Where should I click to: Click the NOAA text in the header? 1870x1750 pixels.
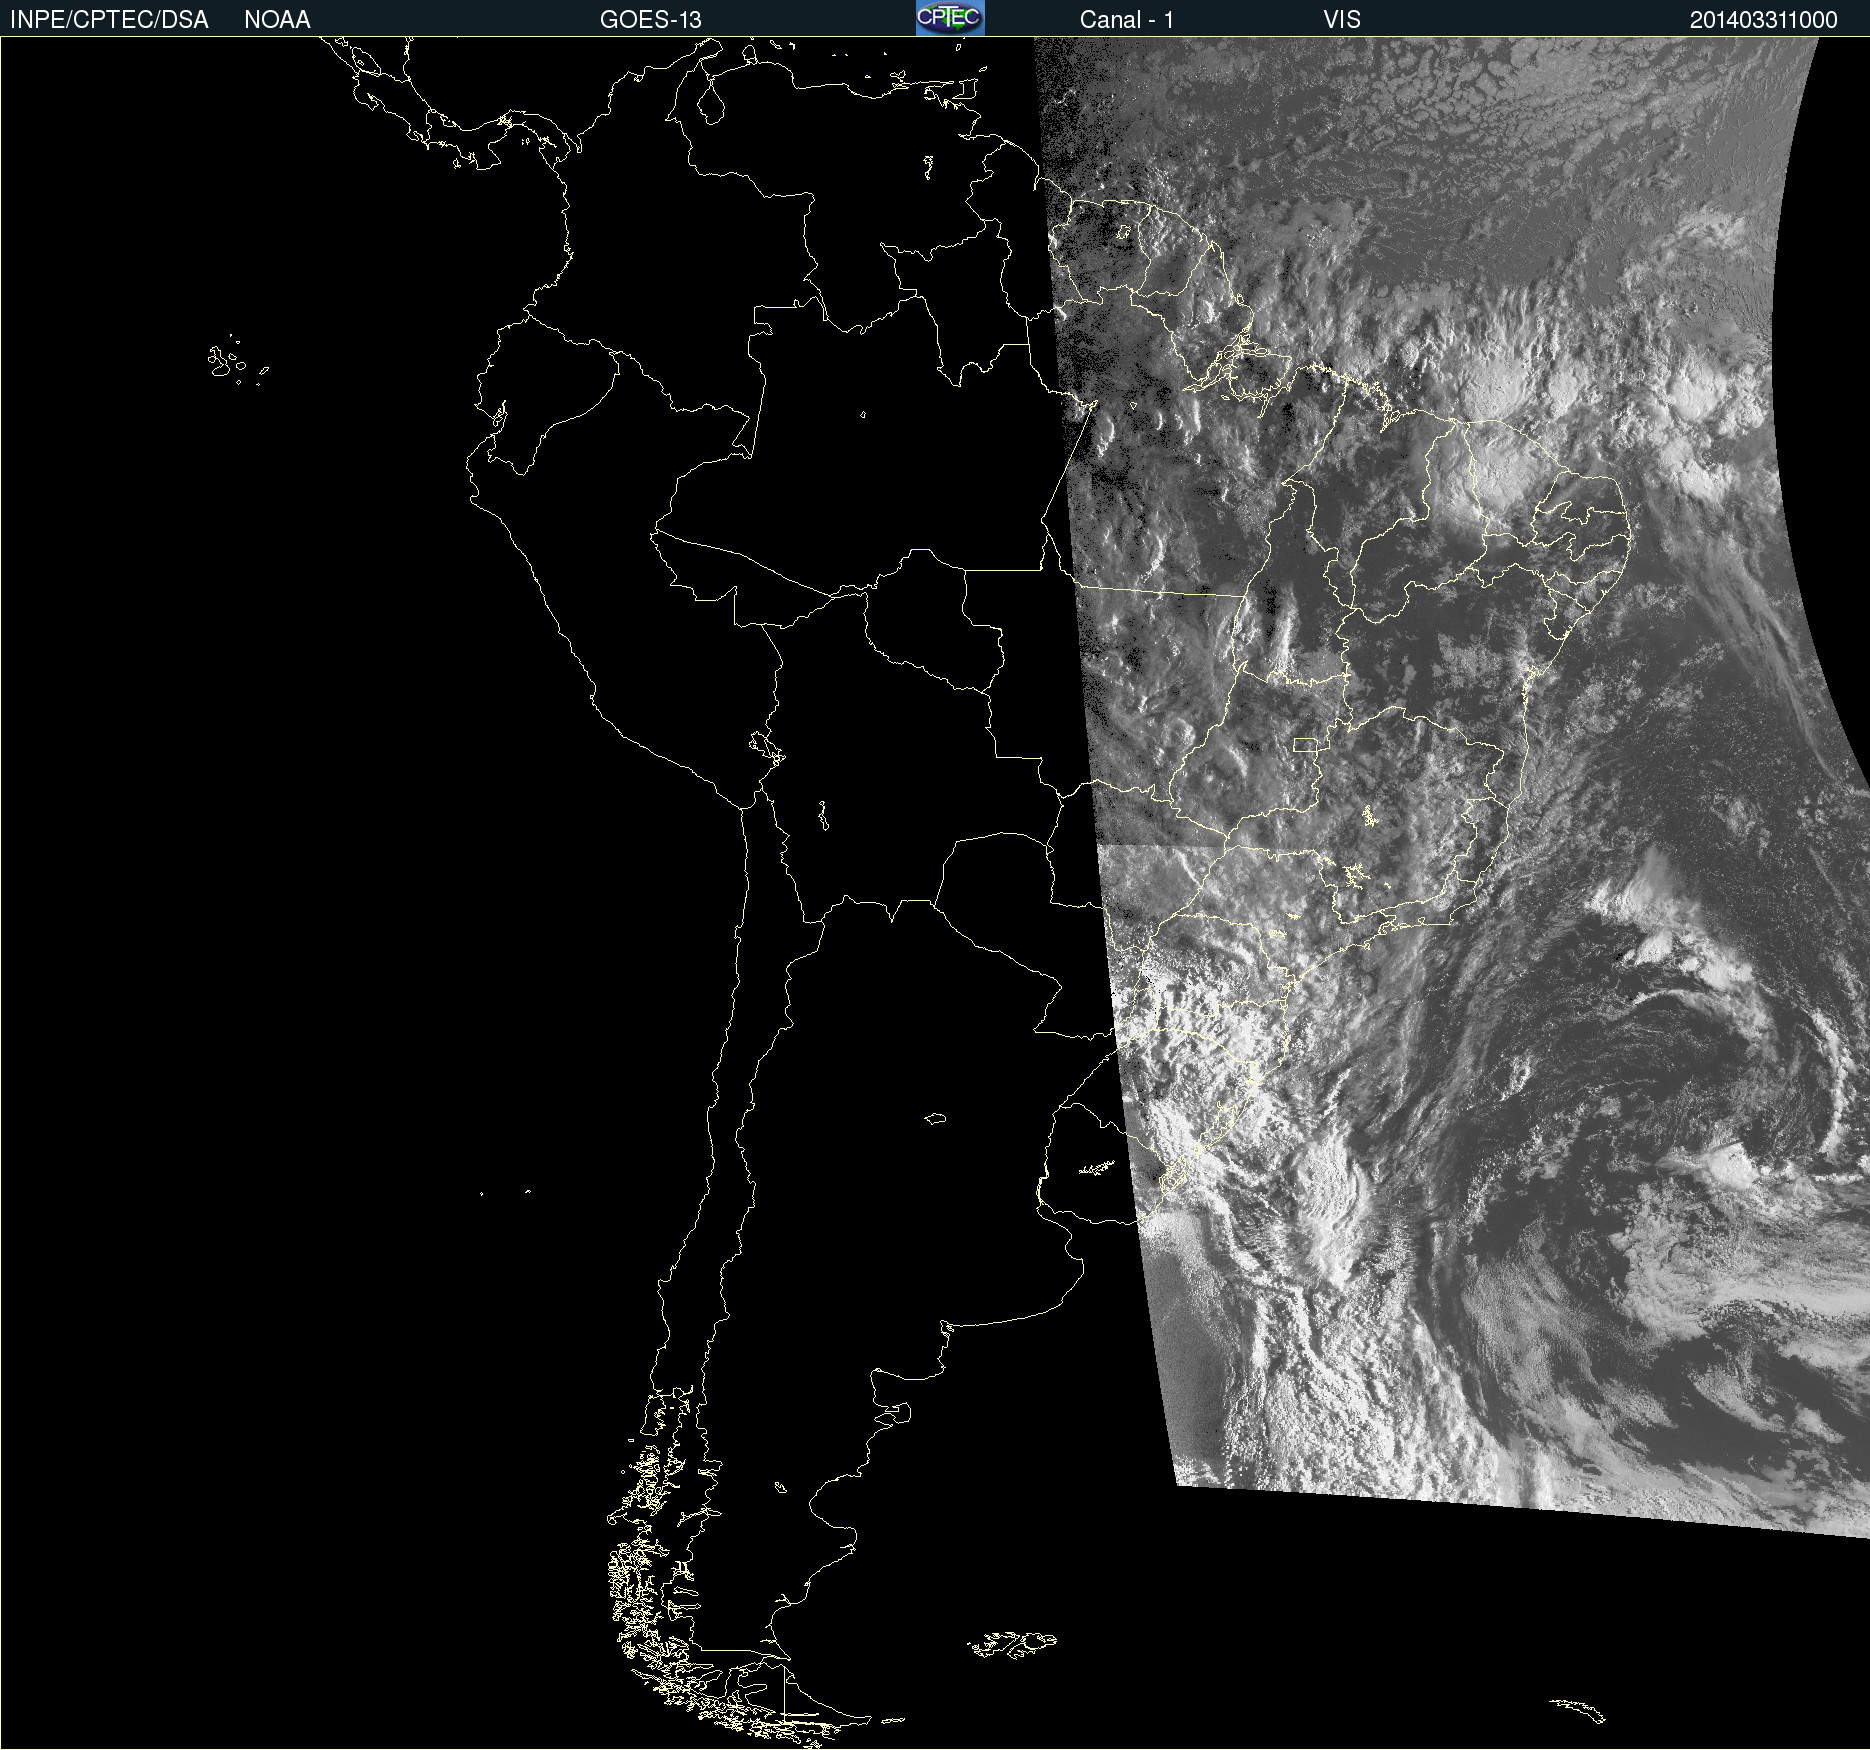(x=277, y=20)
